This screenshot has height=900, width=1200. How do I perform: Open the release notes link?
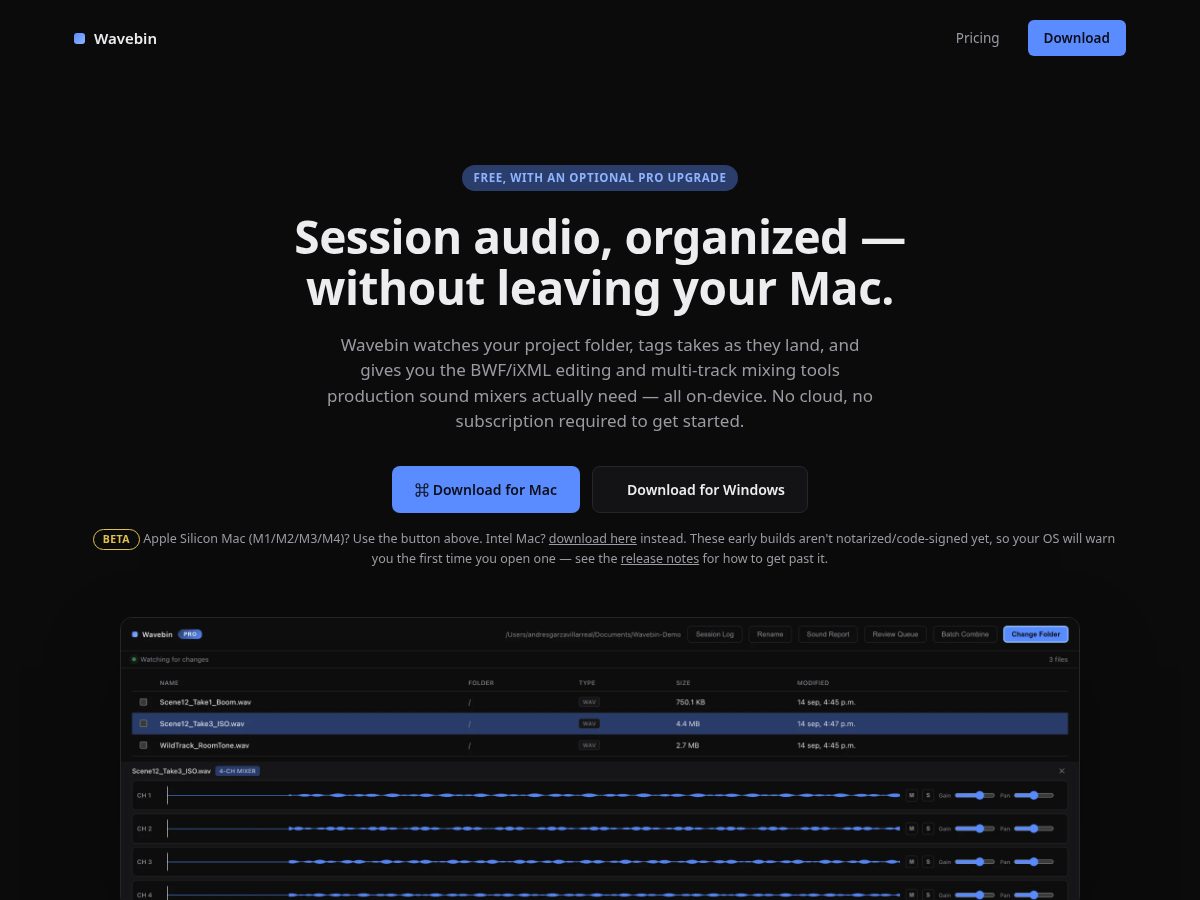(x=660, y=558)
